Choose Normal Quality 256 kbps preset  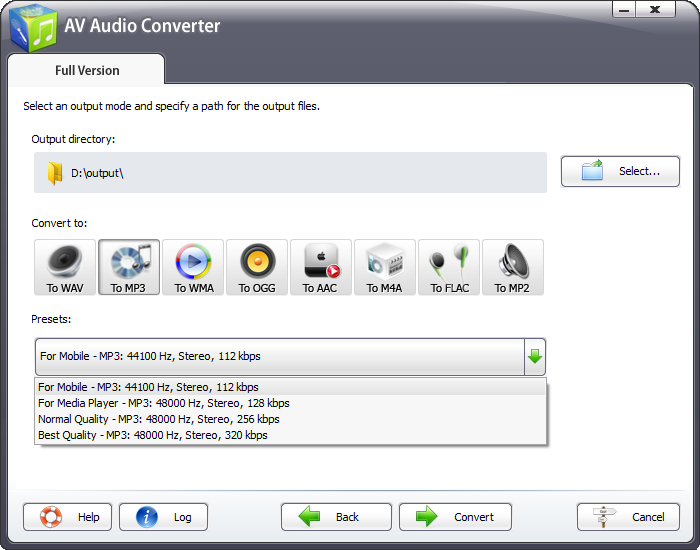pos(290,419)
